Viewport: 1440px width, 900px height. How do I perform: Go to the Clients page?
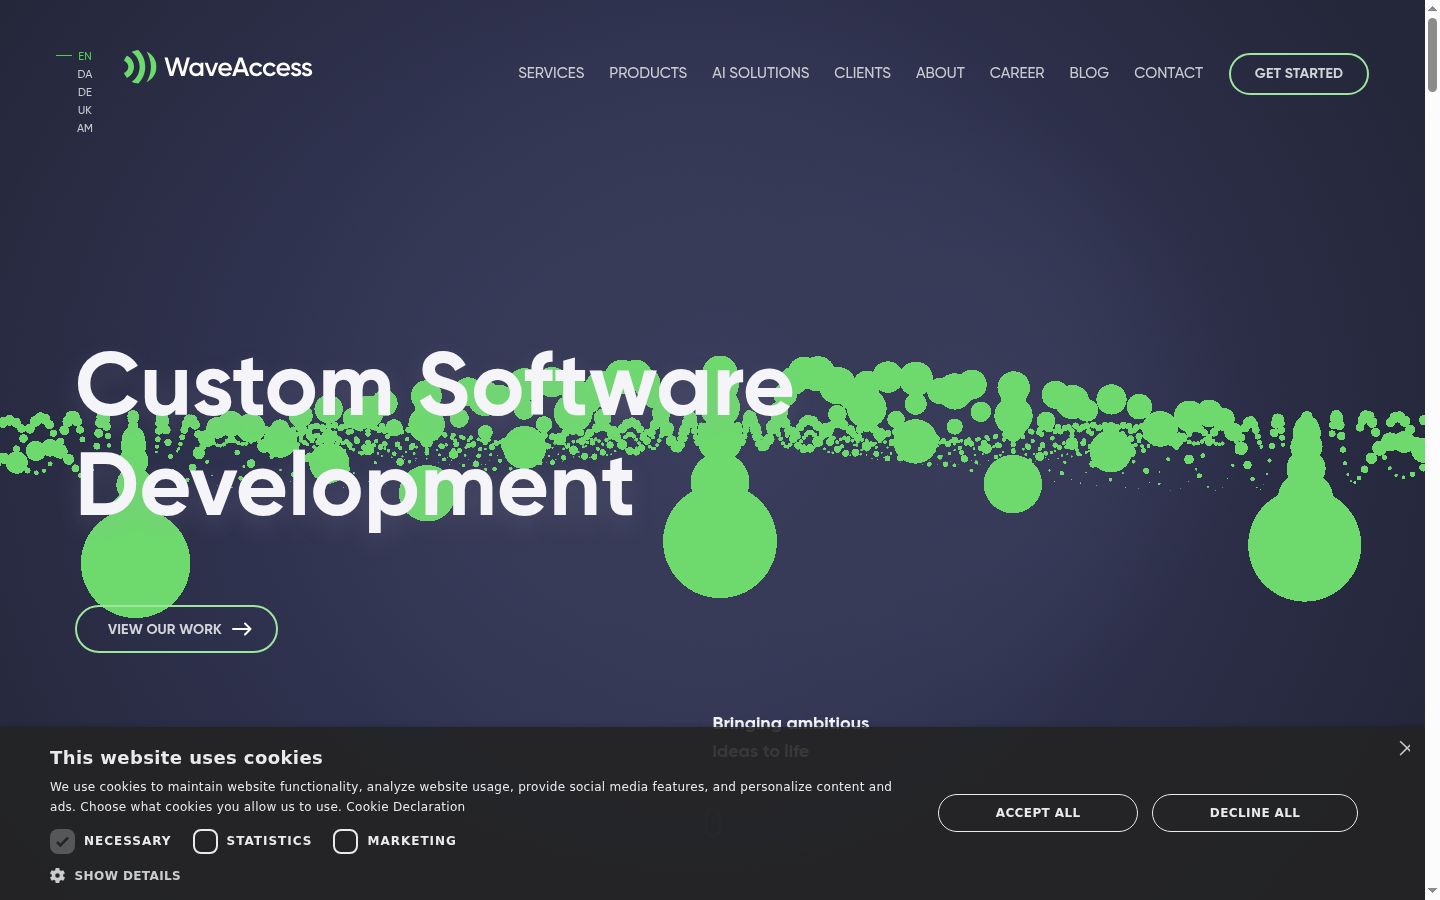click(x=862, y=73)
